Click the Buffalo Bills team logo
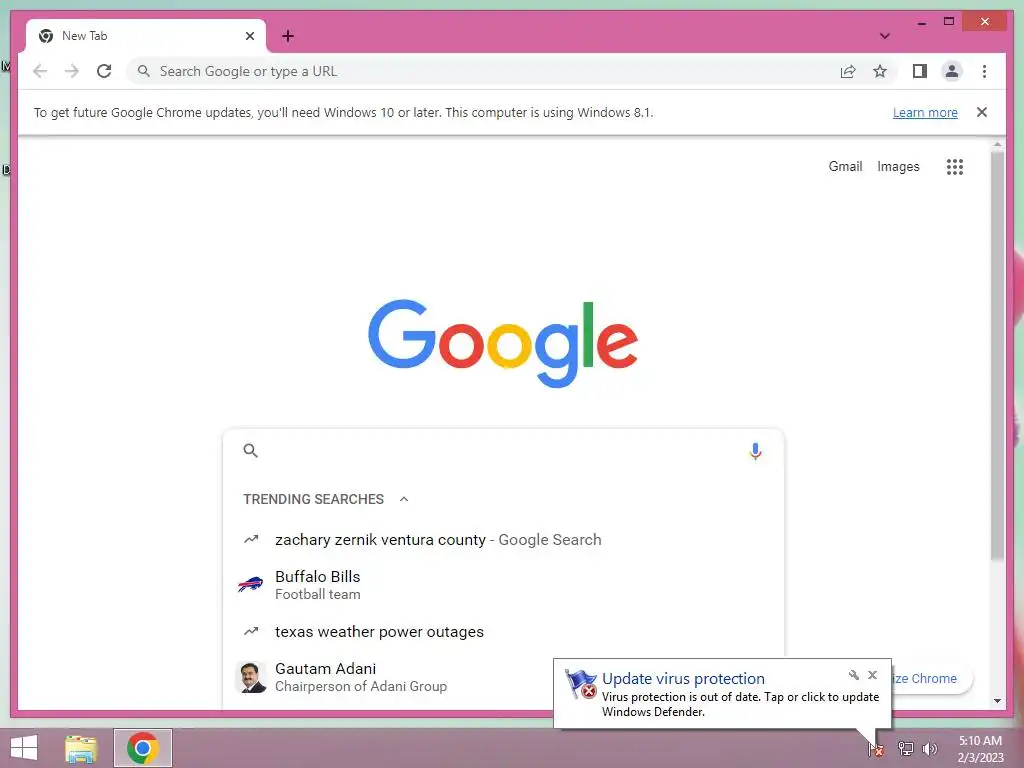The width and height of the screenshot is (1024, 768). [x=251, y=585]
